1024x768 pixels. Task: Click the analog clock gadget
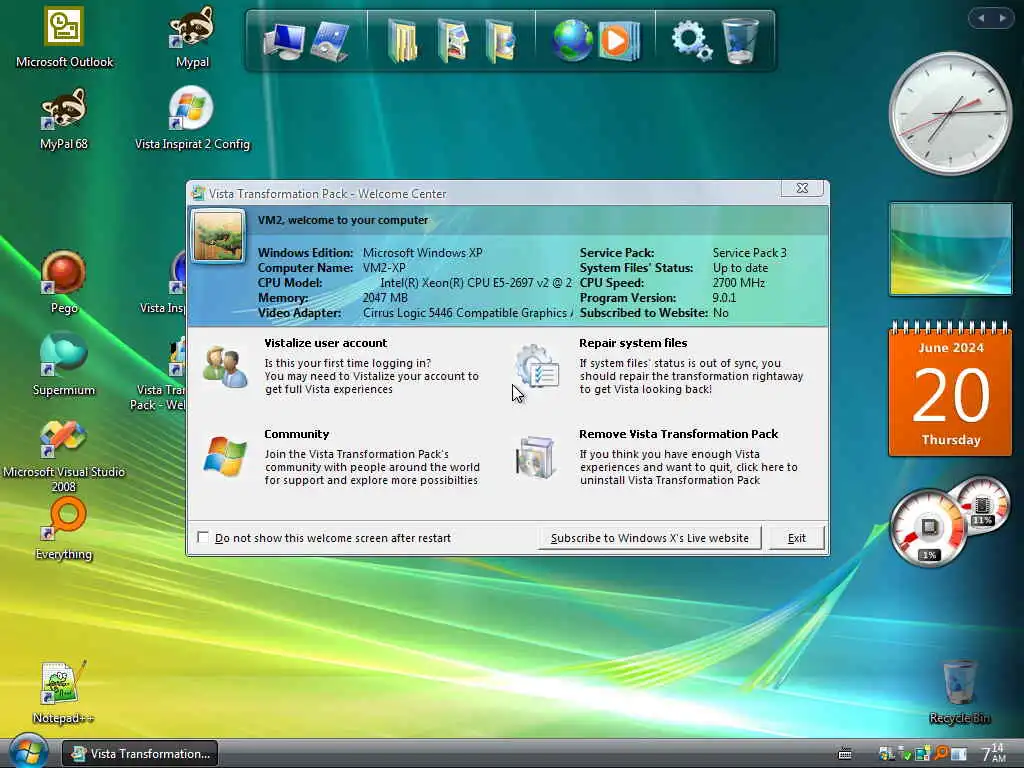pos(950,112)
